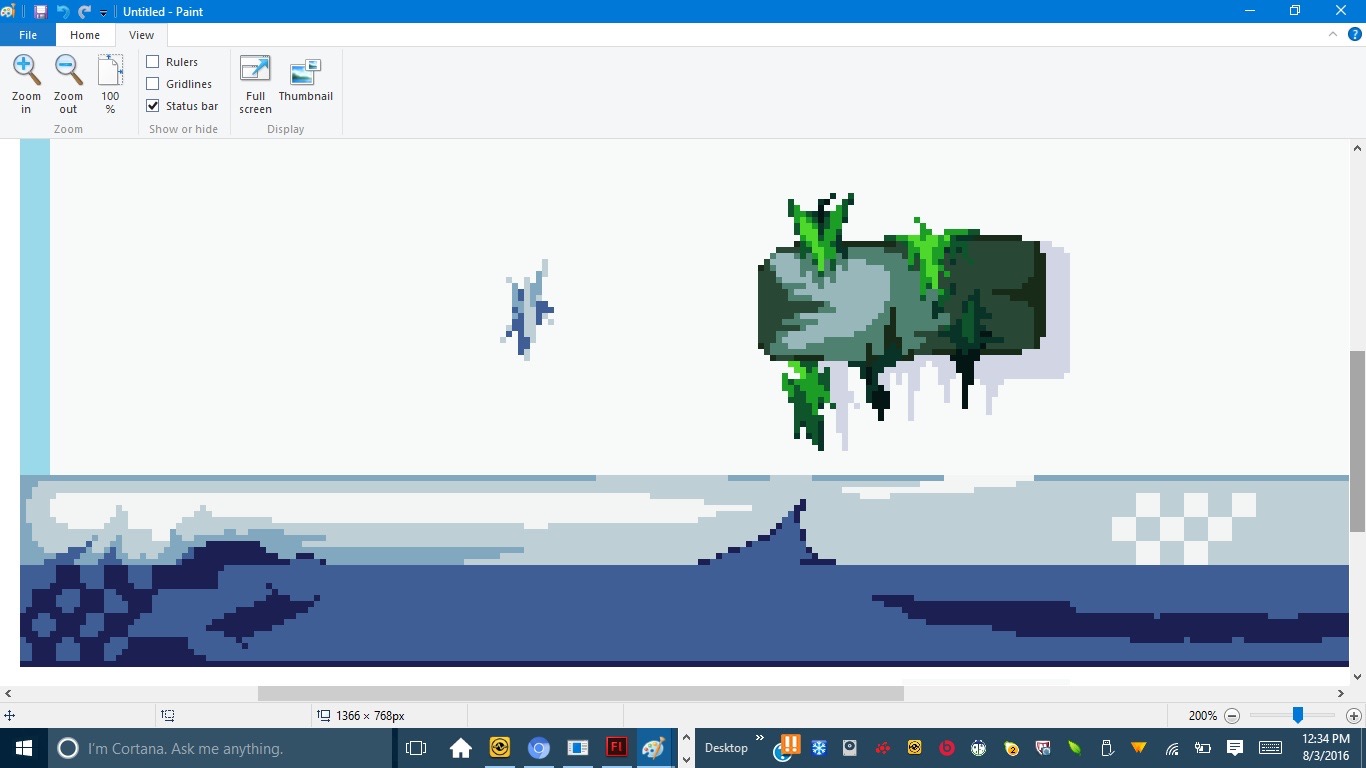Check the battery status tray icon

pyautogui.click(x=1203, y=748)
